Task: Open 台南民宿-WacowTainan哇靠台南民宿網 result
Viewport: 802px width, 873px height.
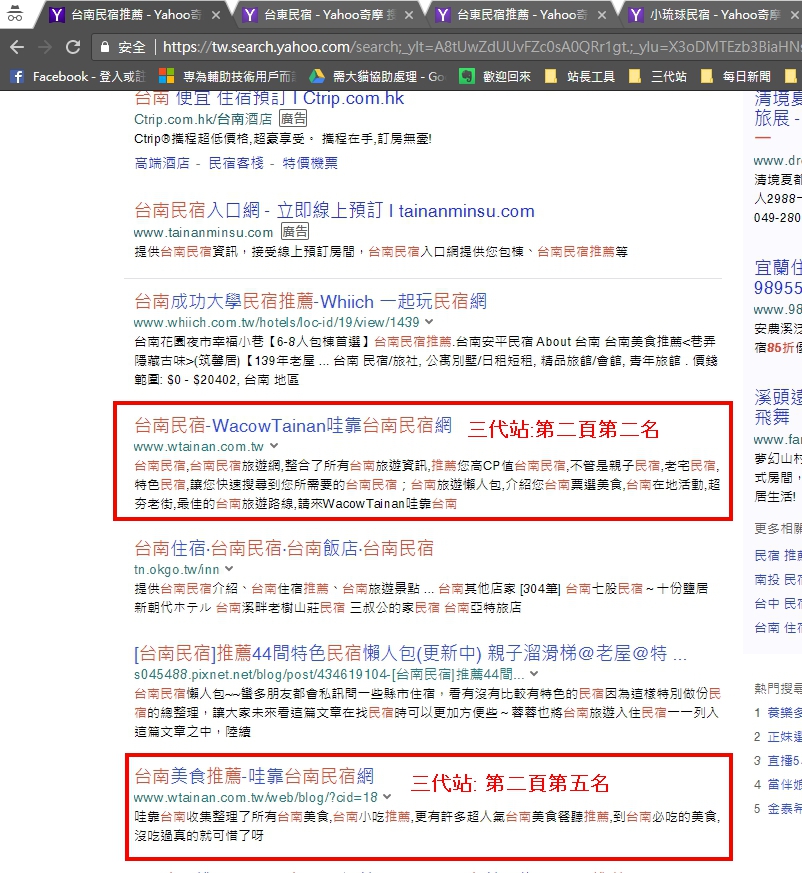Action: tap(293, 426)
